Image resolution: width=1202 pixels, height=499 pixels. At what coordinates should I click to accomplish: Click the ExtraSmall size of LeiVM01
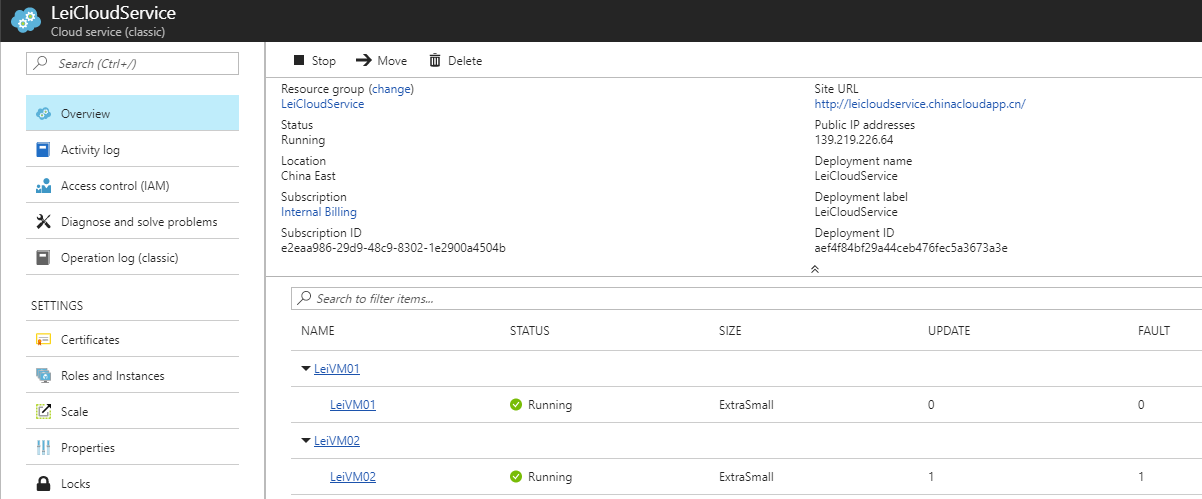click(746, 405)
